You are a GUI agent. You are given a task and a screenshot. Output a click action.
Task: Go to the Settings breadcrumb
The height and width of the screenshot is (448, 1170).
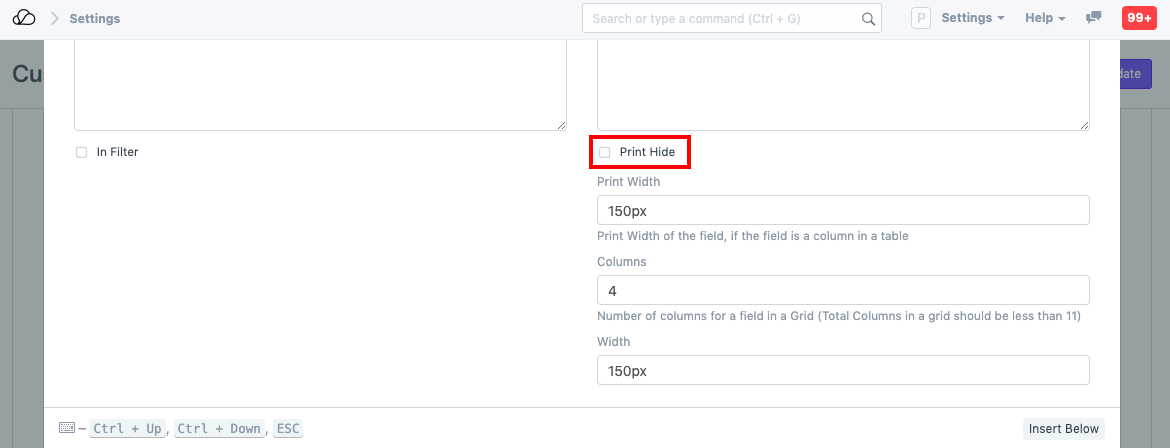point(95,18)
